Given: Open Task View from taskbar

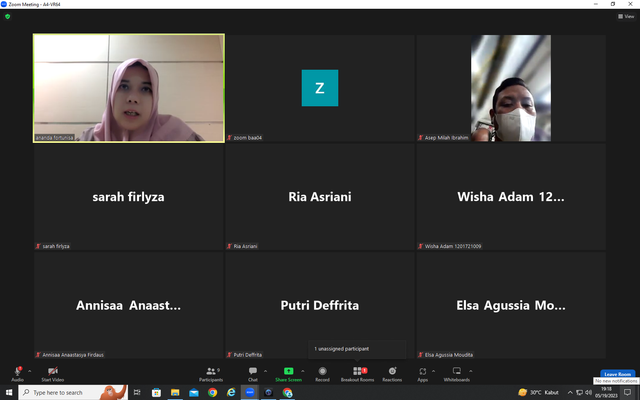Looking at the screenshot, I should pyautogui.click(x=137, y=392).
